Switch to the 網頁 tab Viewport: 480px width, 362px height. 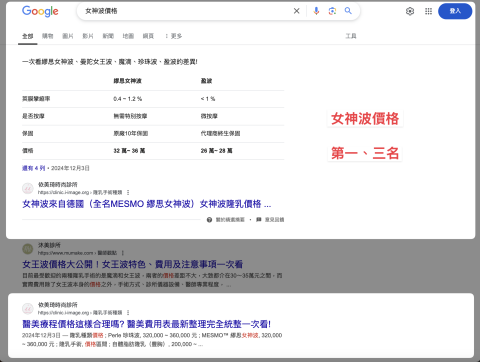(148, 36)
